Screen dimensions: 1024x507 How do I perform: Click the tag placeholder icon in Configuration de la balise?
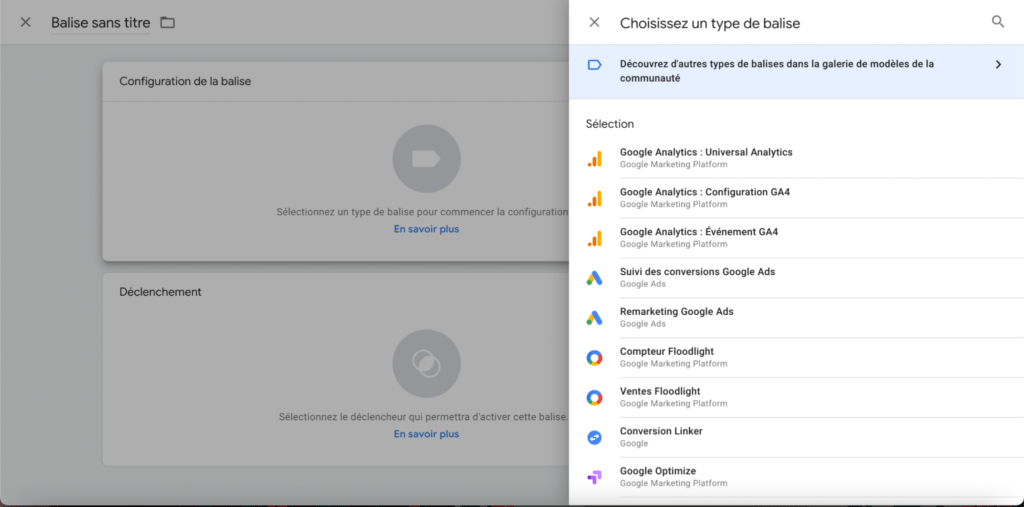pos(426,159)
